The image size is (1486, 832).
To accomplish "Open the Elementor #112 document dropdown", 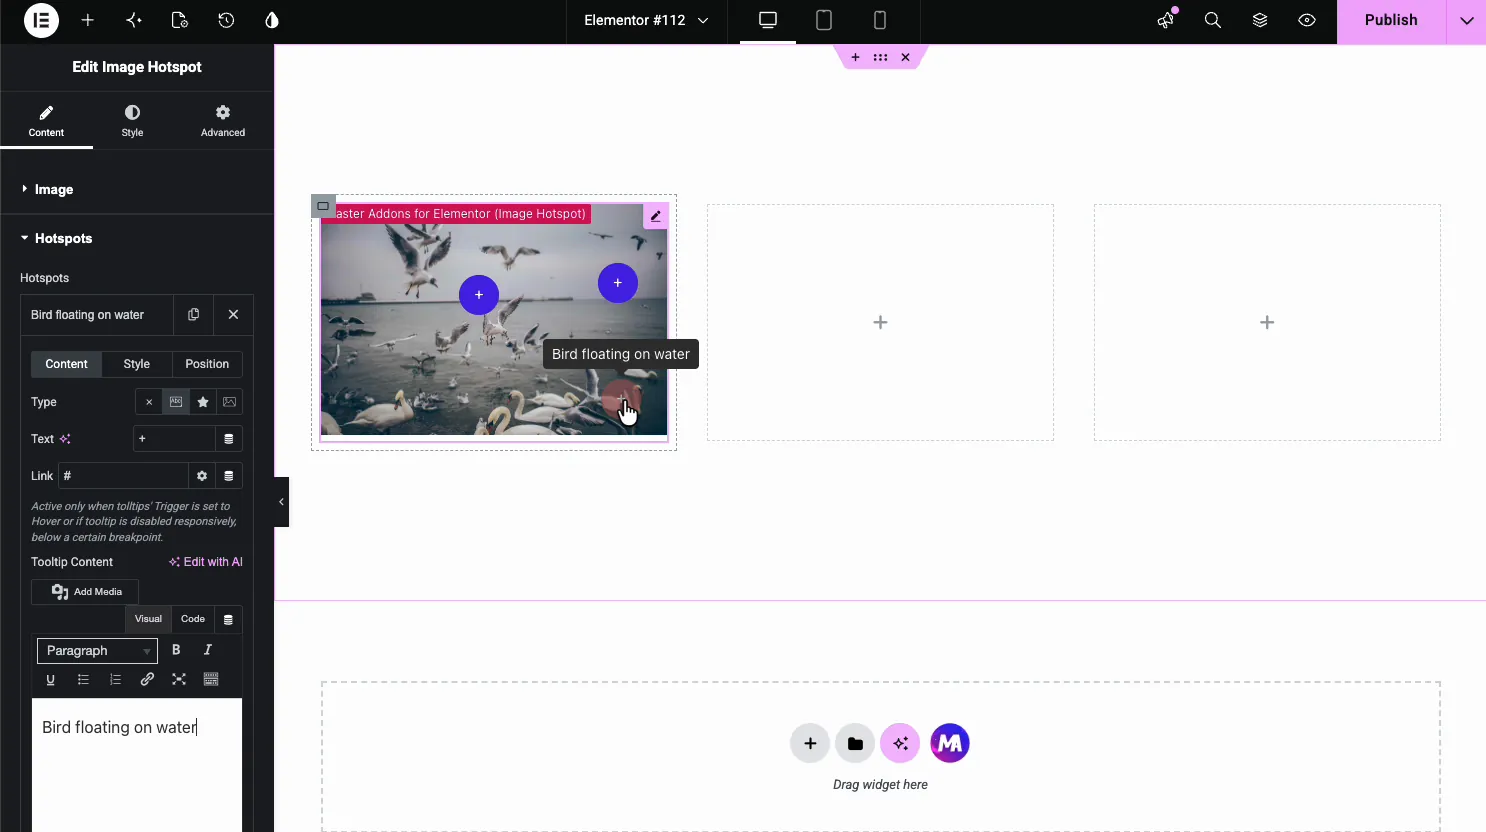I will click(646, 20).
